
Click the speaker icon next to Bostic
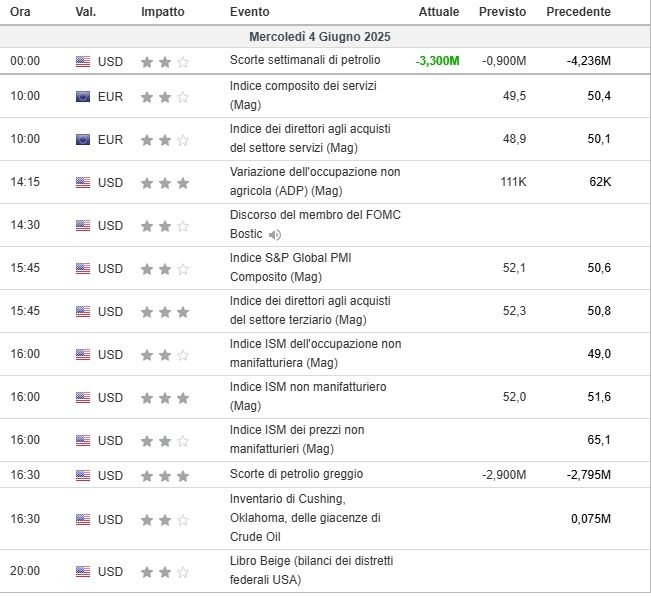pyautogui.click(x=274, y=235)
